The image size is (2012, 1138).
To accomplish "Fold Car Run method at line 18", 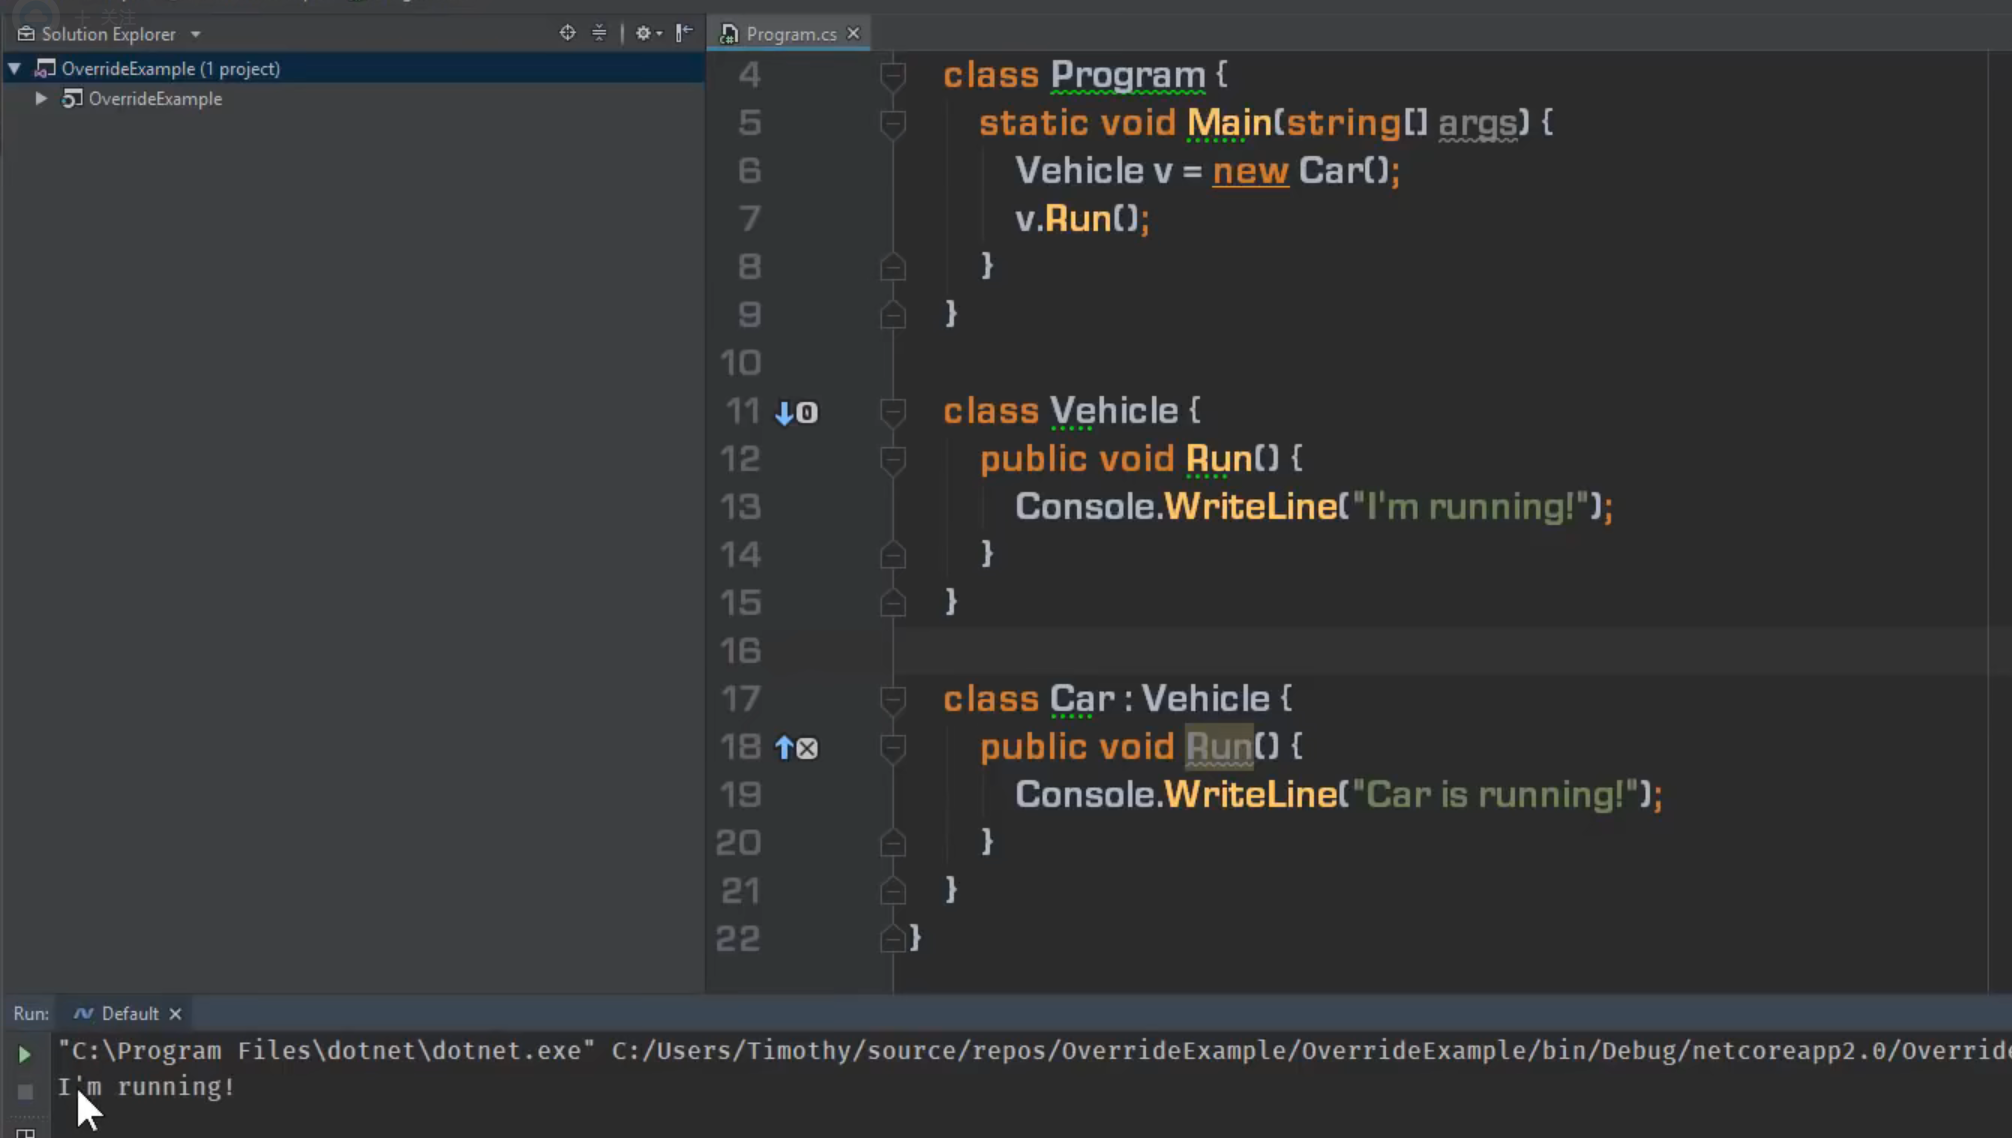I will point(893,747).
